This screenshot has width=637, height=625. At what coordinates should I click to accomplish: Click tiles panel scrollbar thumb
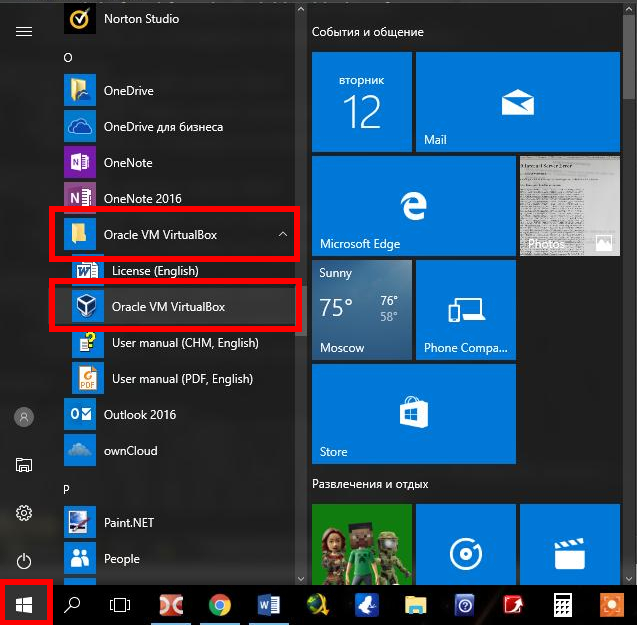pyautogui.click(x=629, y=57)
